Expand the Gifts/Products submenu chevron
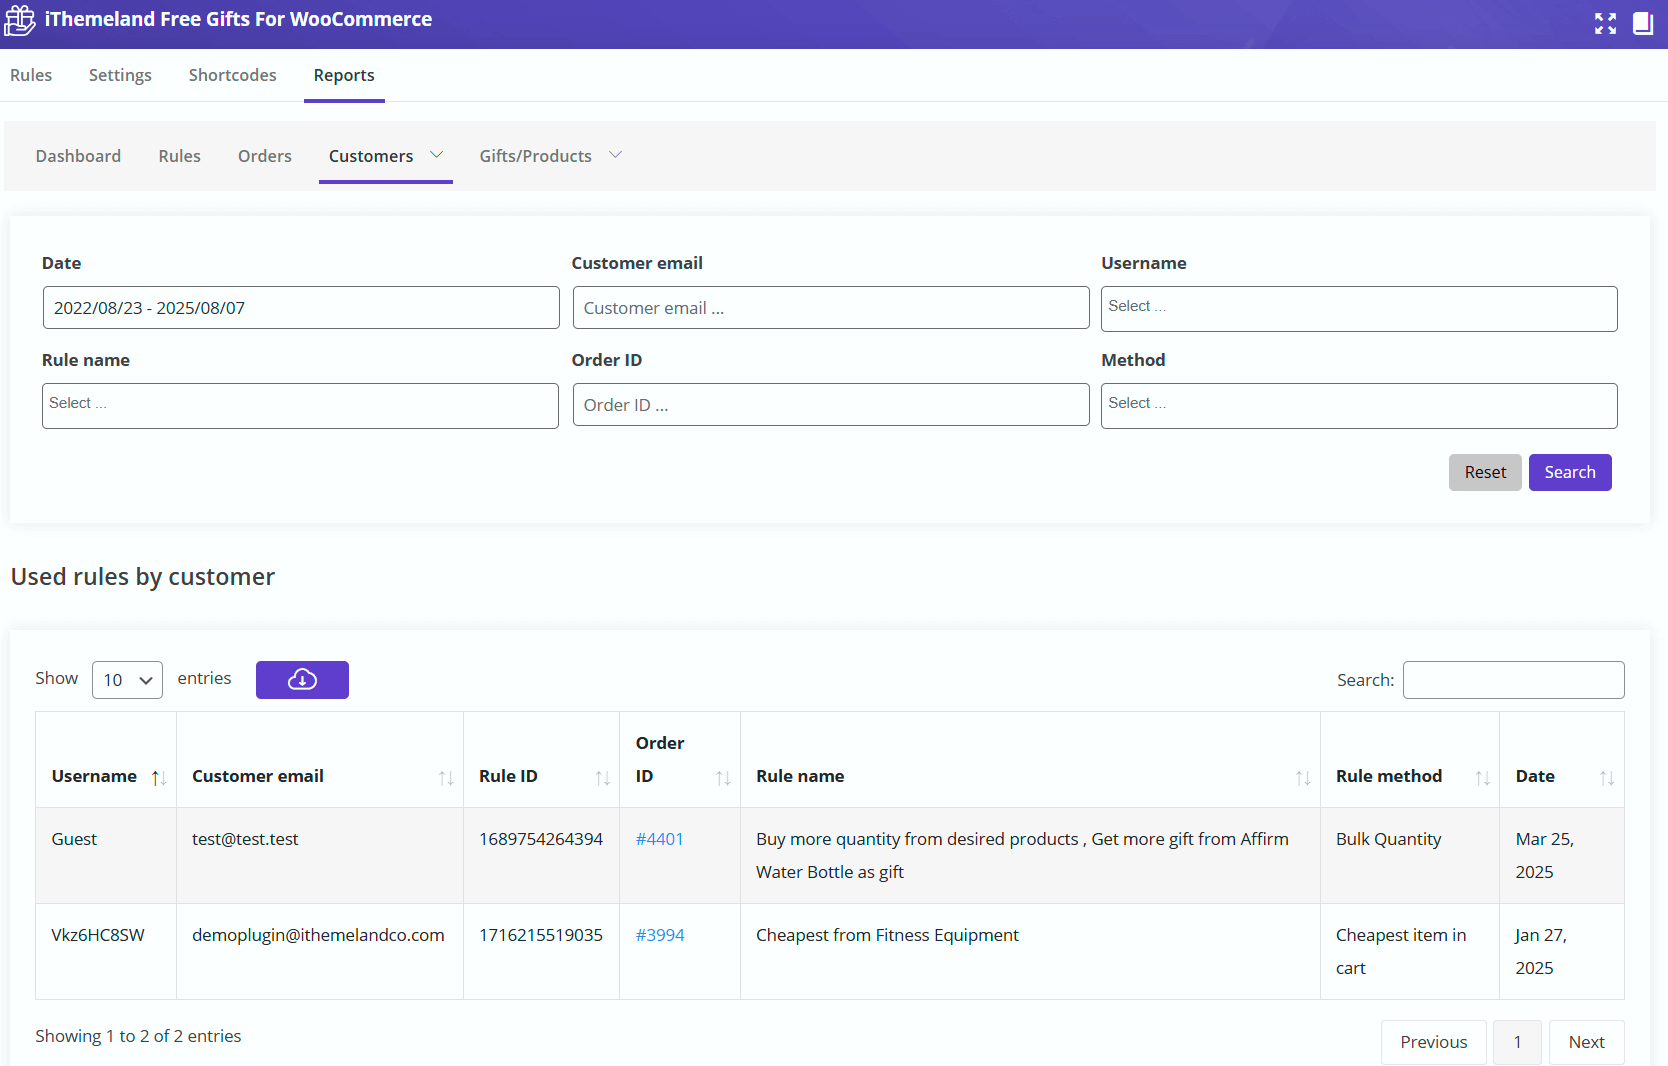This screenshot has height=1066, width=1668. pos(615,155)
